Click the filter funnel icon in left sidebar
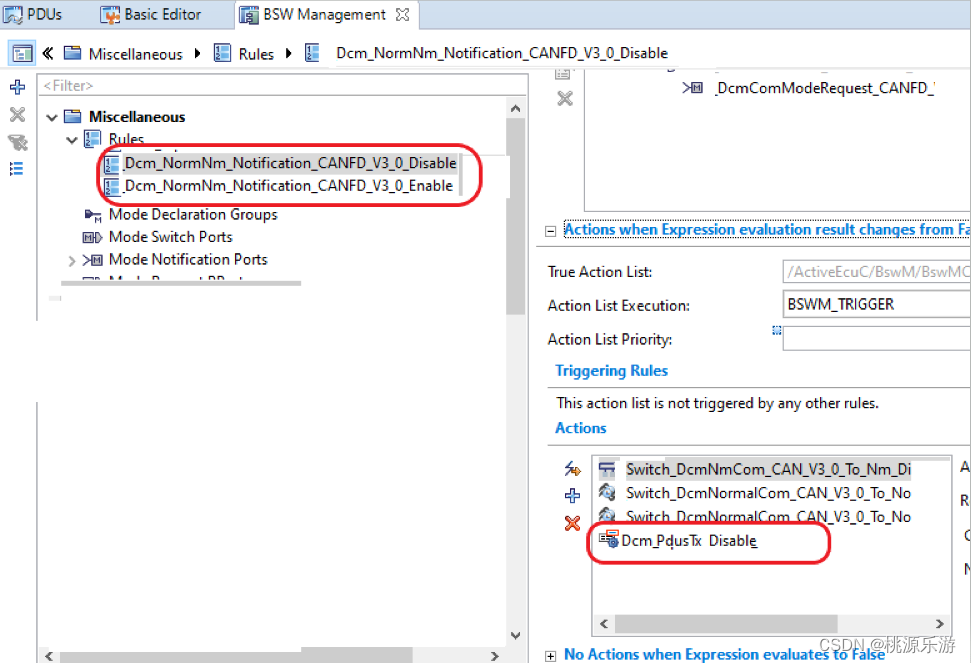 17,142
